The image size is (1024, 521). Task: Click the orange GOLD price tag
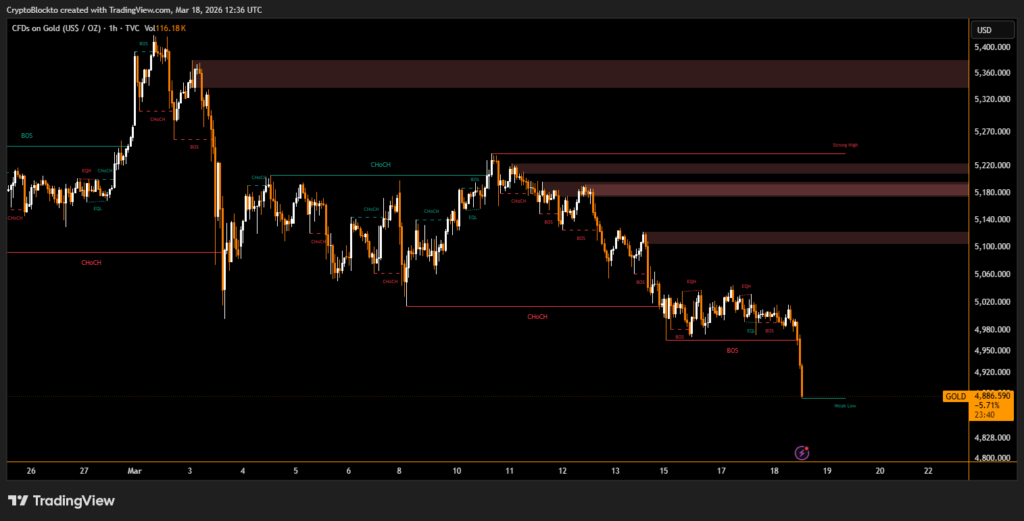coord(956,397)
